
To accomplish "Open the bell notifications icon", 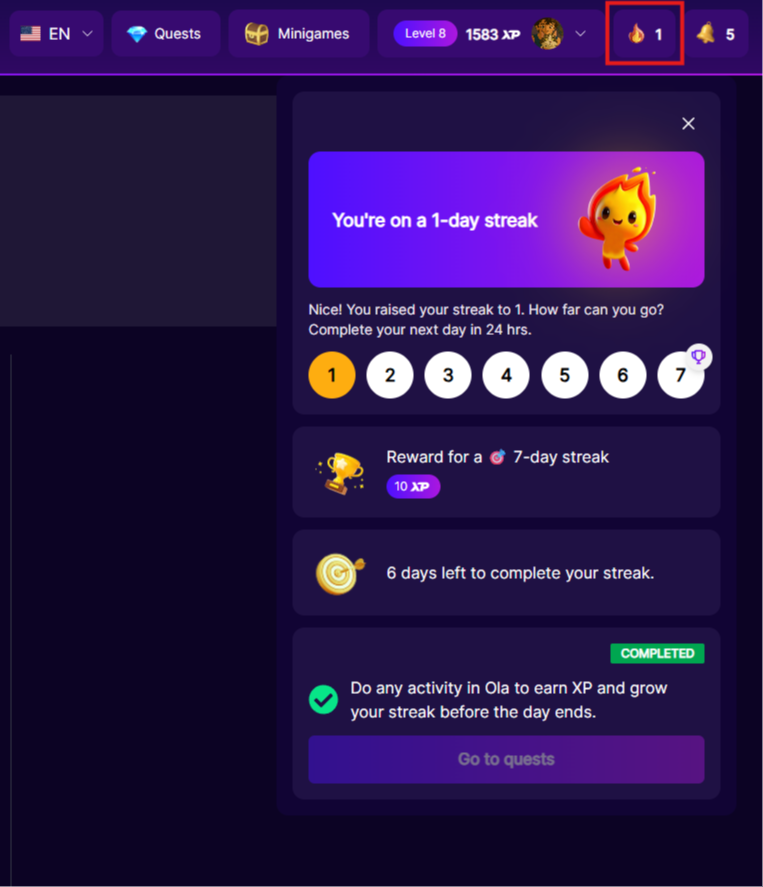I will [716, 34].
